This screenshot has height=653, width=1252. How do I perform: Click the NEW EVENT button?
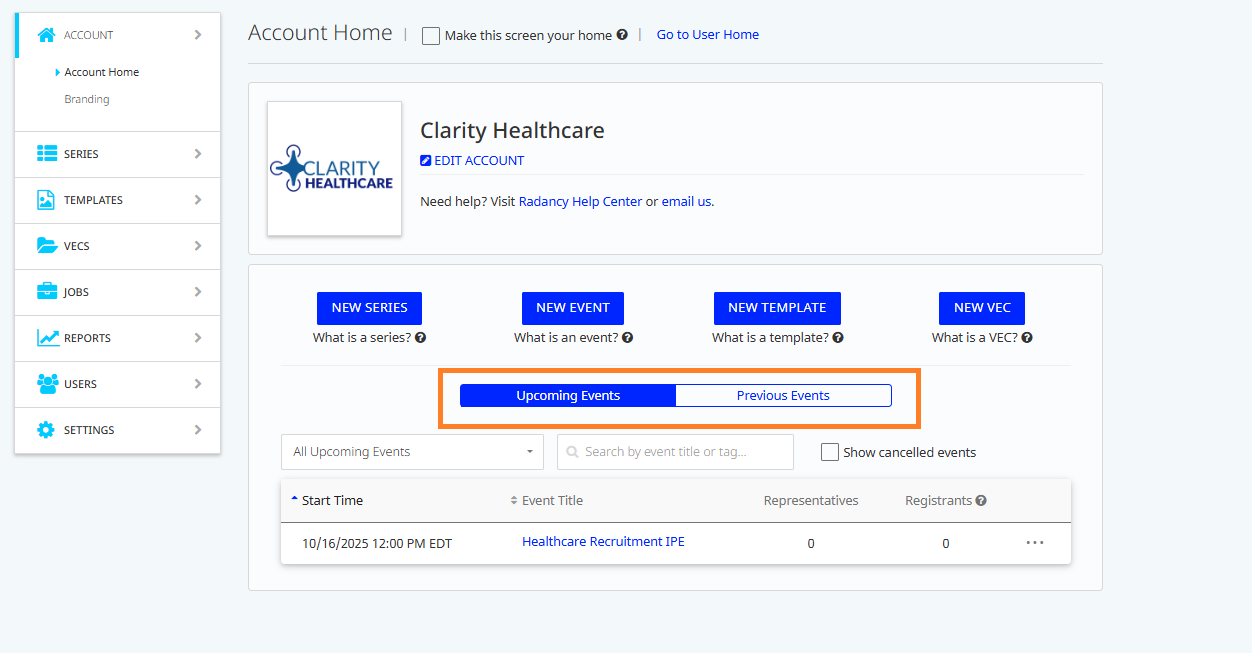coord(573,308)
